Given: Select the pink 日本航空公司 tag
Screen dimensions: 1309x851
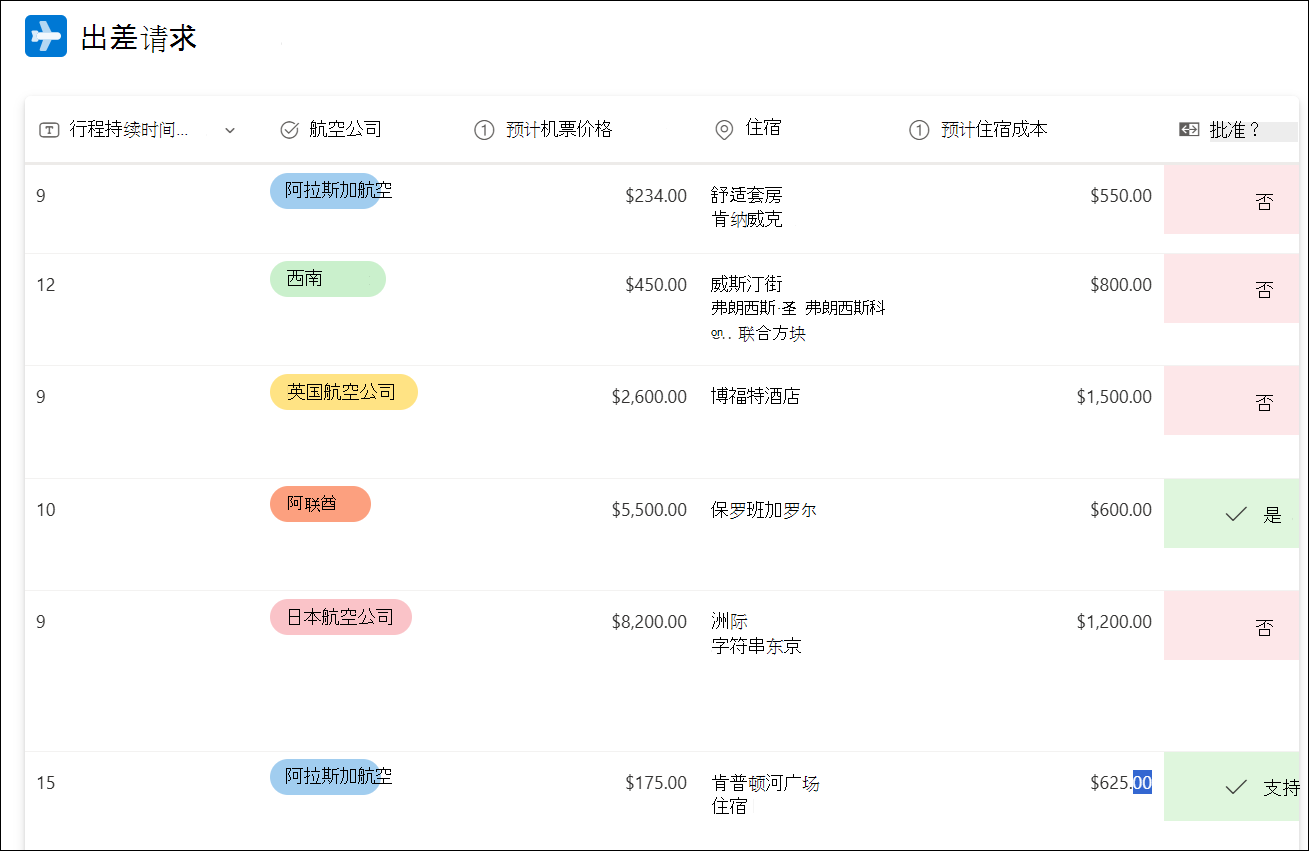Looking at the screenshot, I should tap(341, 617).
